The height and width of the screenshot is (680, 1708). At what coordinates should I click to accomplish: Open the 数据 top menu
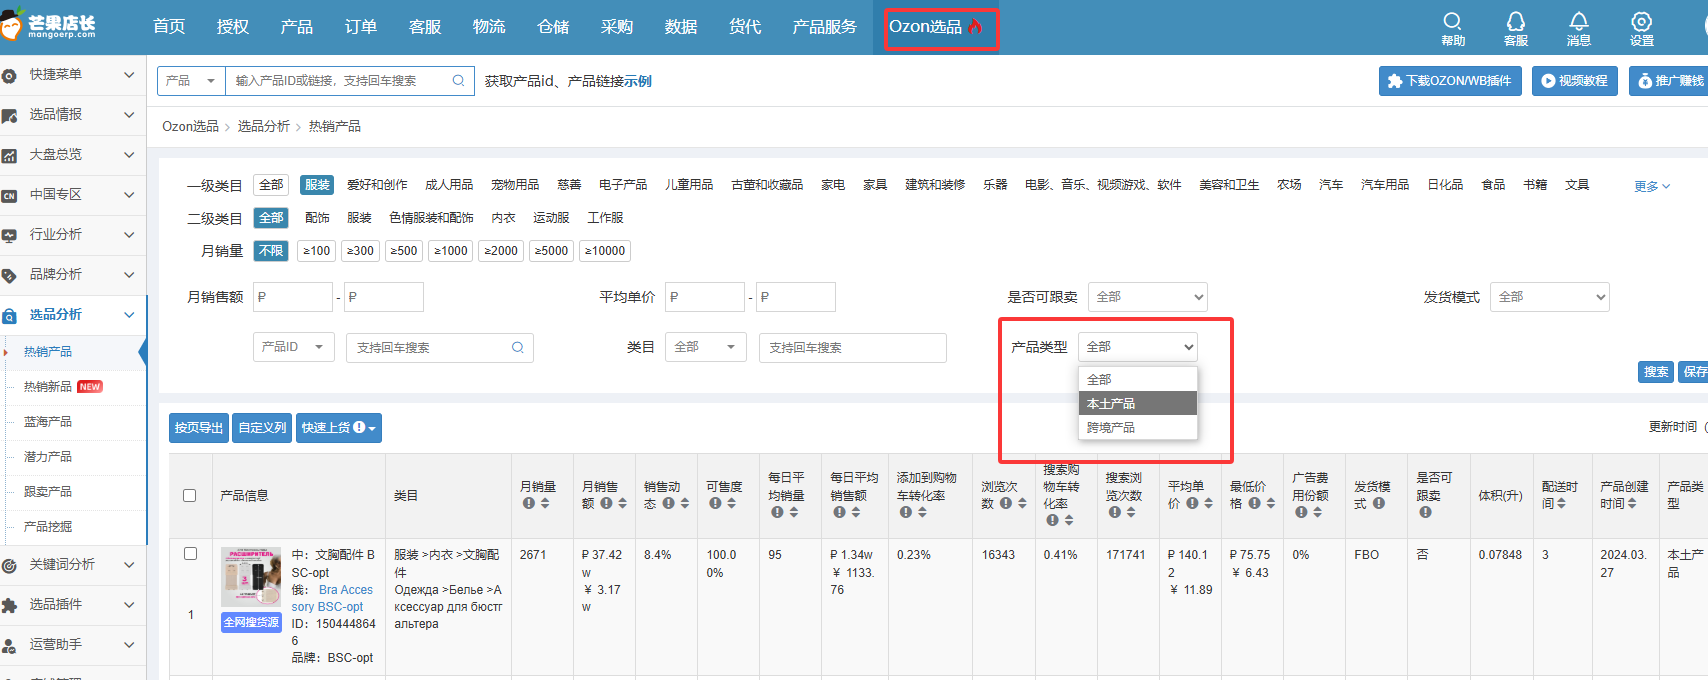pos(681,27)
